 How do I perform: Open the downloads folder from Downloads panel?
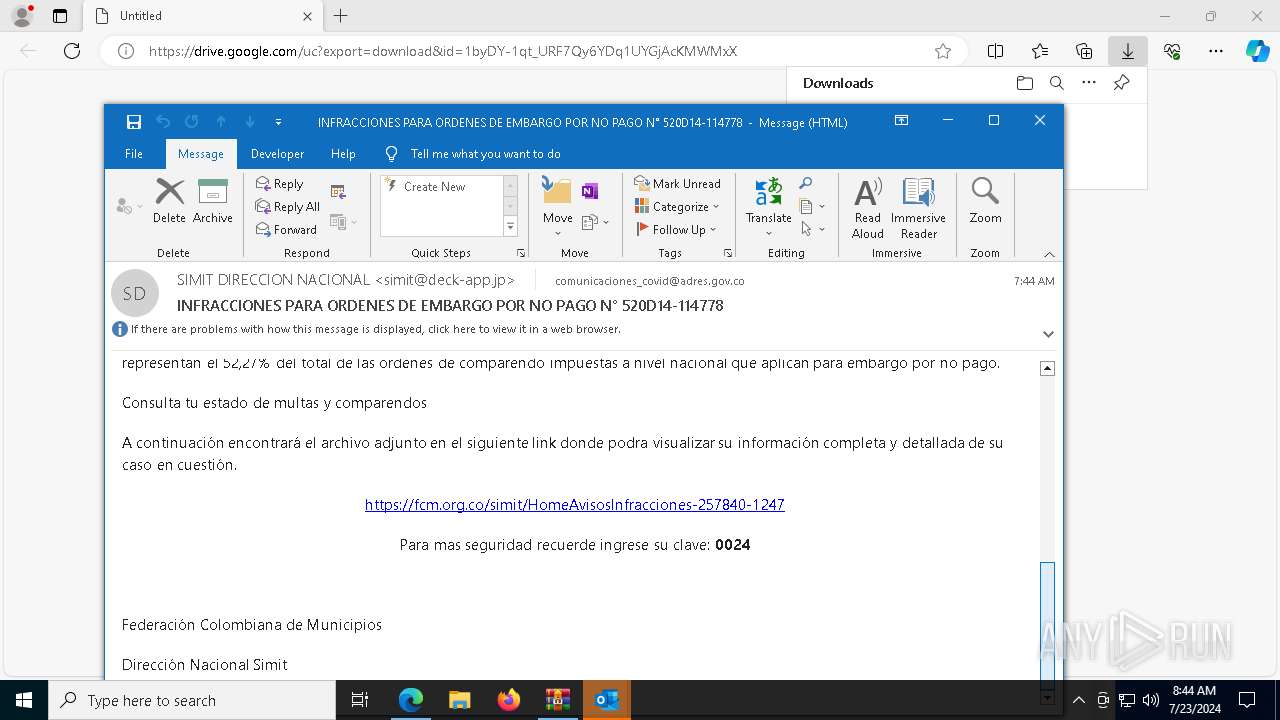pos(1024,83)
